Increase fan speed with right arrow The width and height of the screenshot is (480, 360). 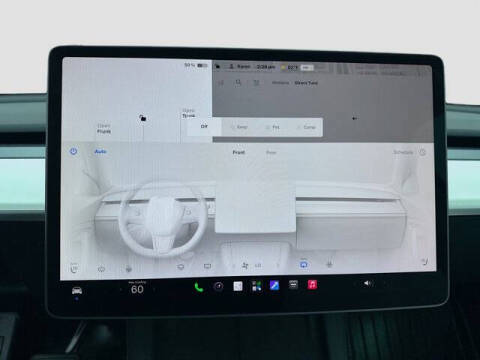pos(278,265)
